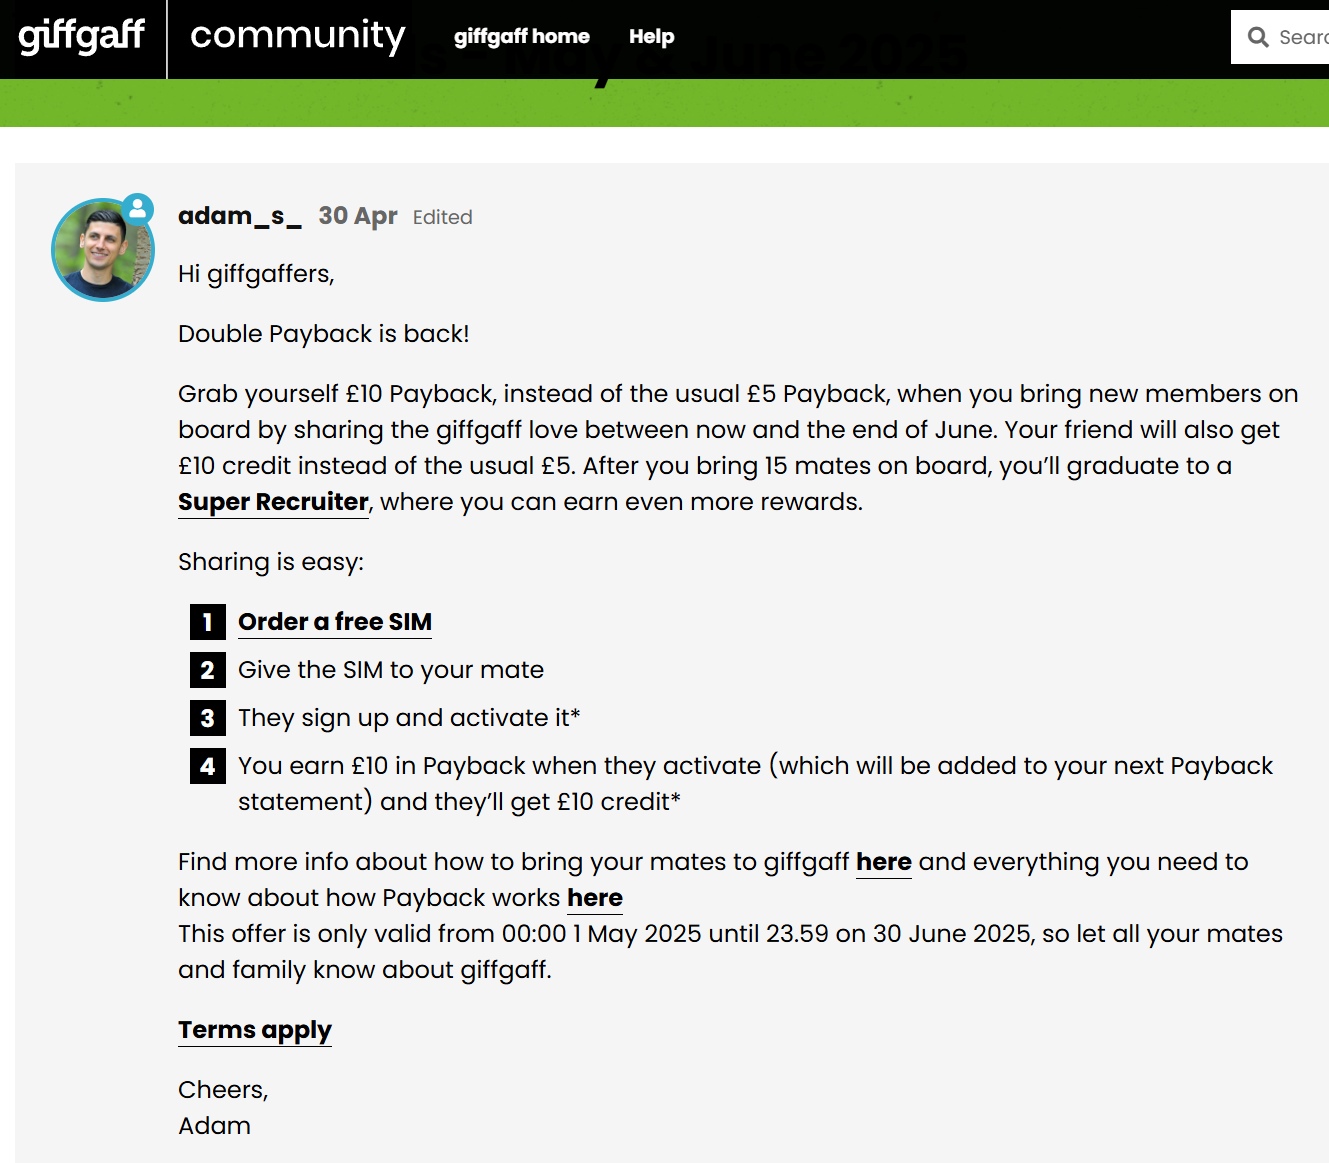The width and height of the screenshot is (1329, 1163).
Task: Go to giffgaff home
Action: [521, 37]
